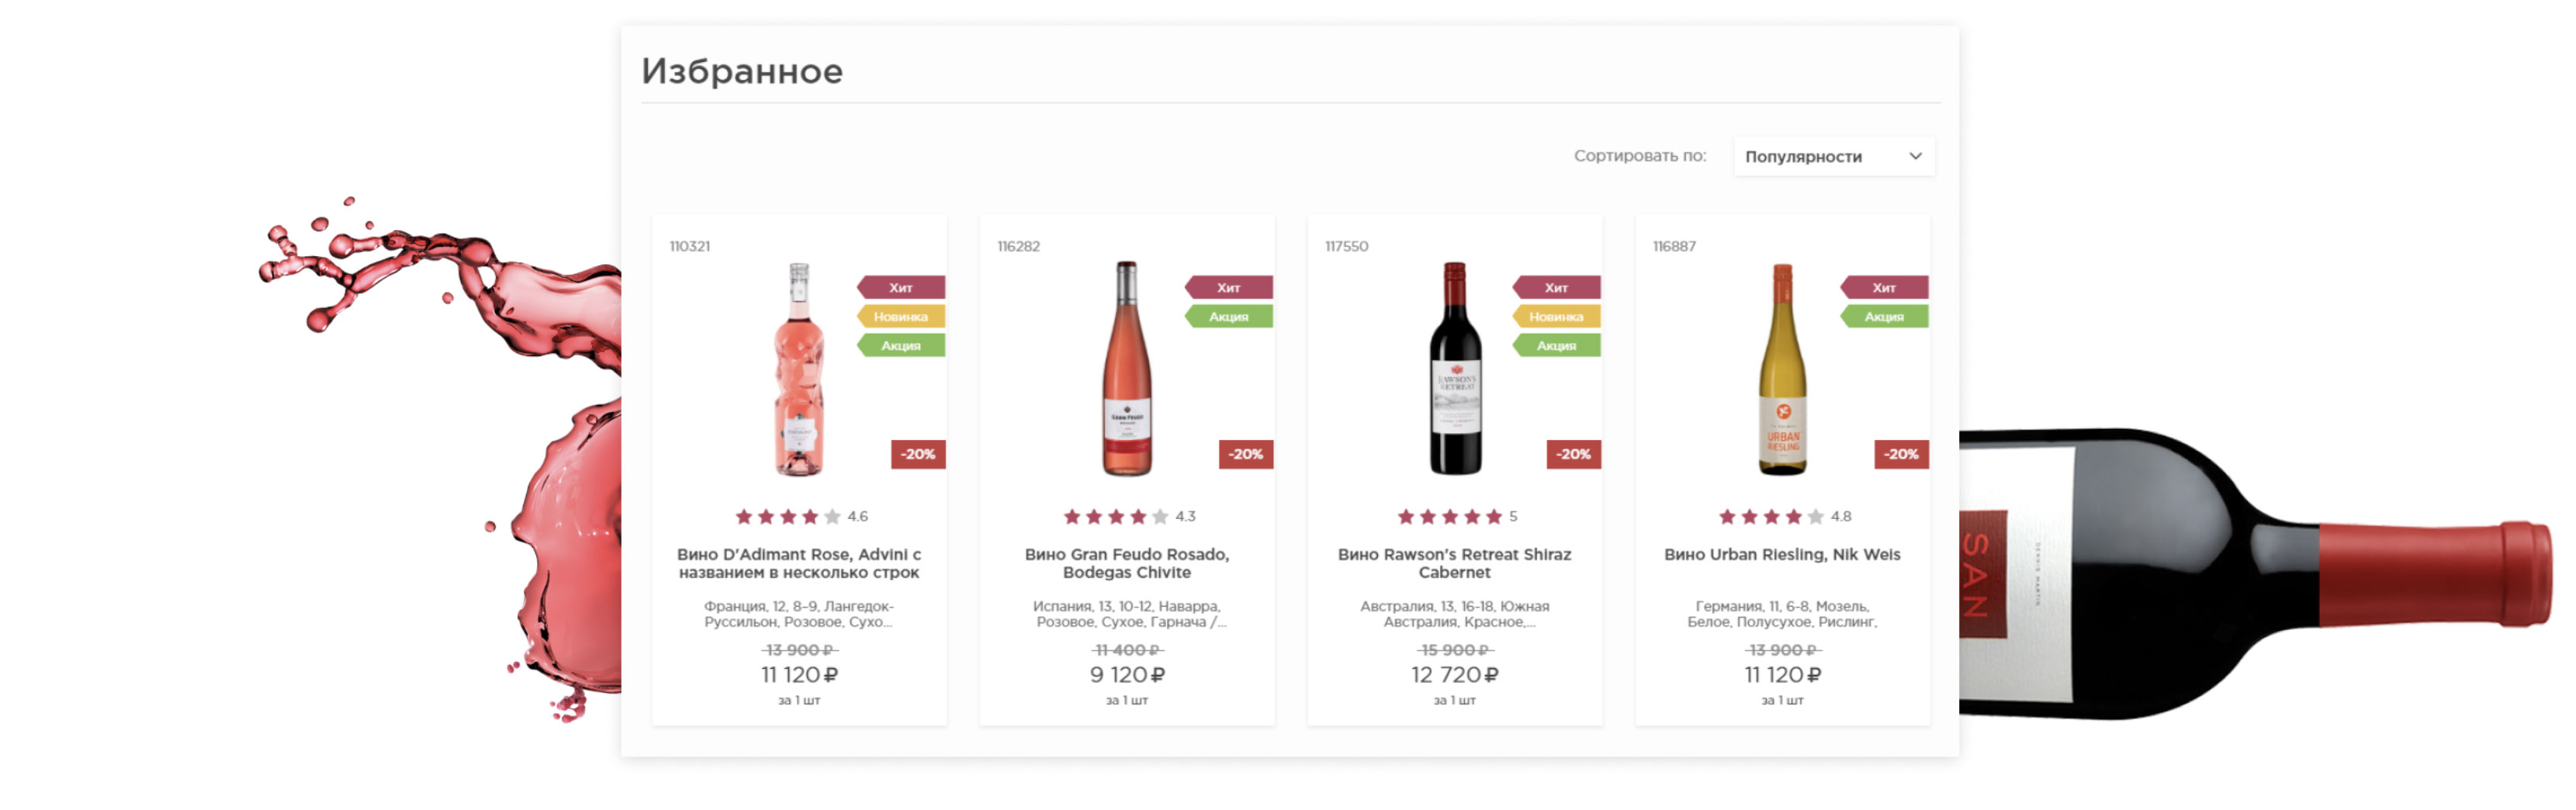The image size is (2576, 810).
Task: Click the -20% discount tag on Gran Feudo
Action: coord(1245,455)
